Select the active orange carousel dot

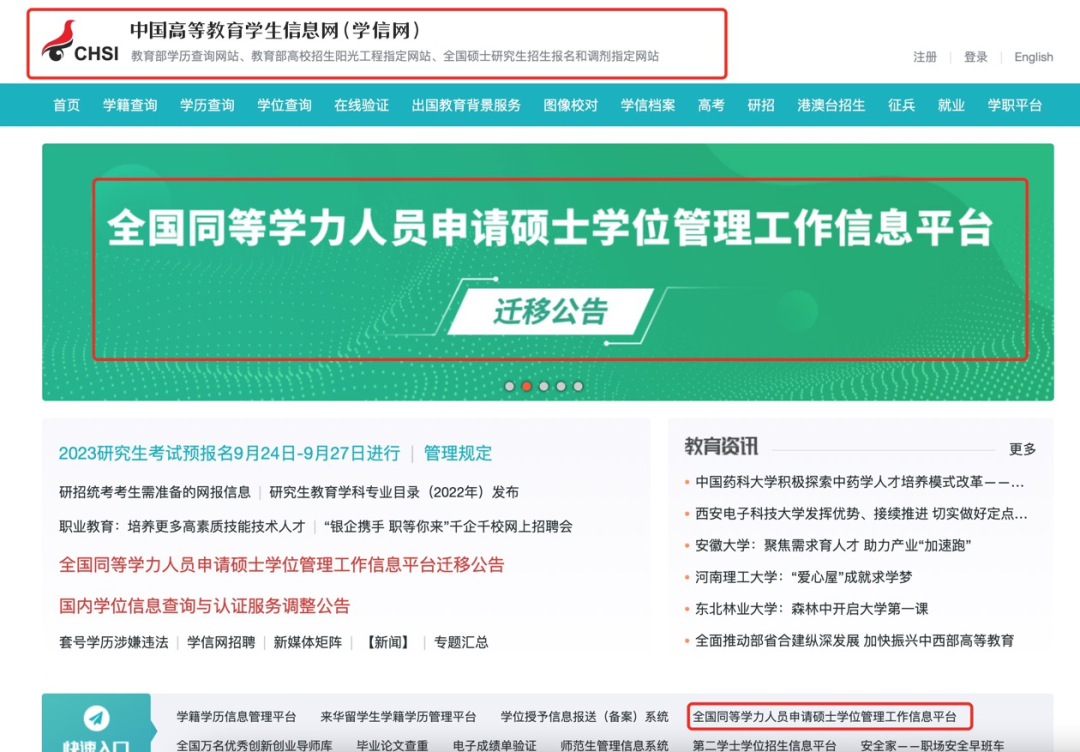pyautogui.click(x=527, y=386)
